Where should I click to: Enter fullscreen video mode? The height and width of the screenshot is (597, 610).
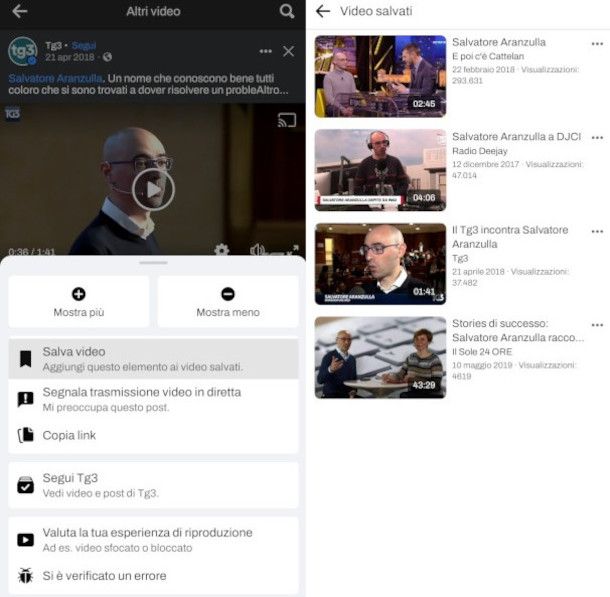[293, 250]
